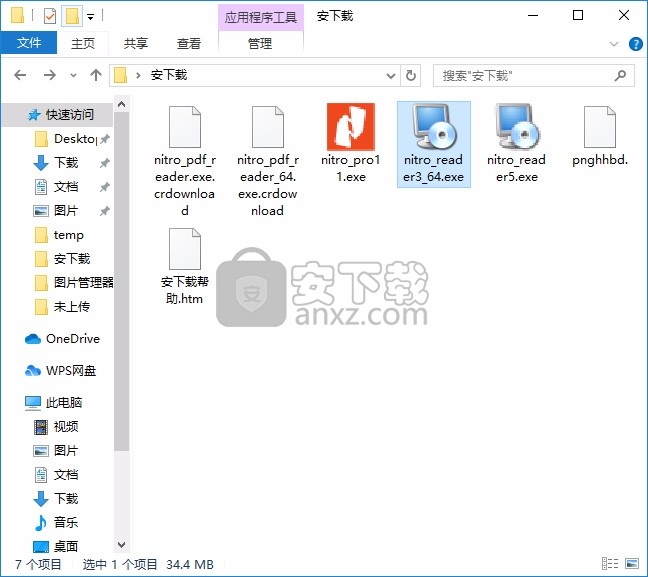Open 未上传 folder in sidebar
This screenshot has width=648, height=577.
[62, 307]
